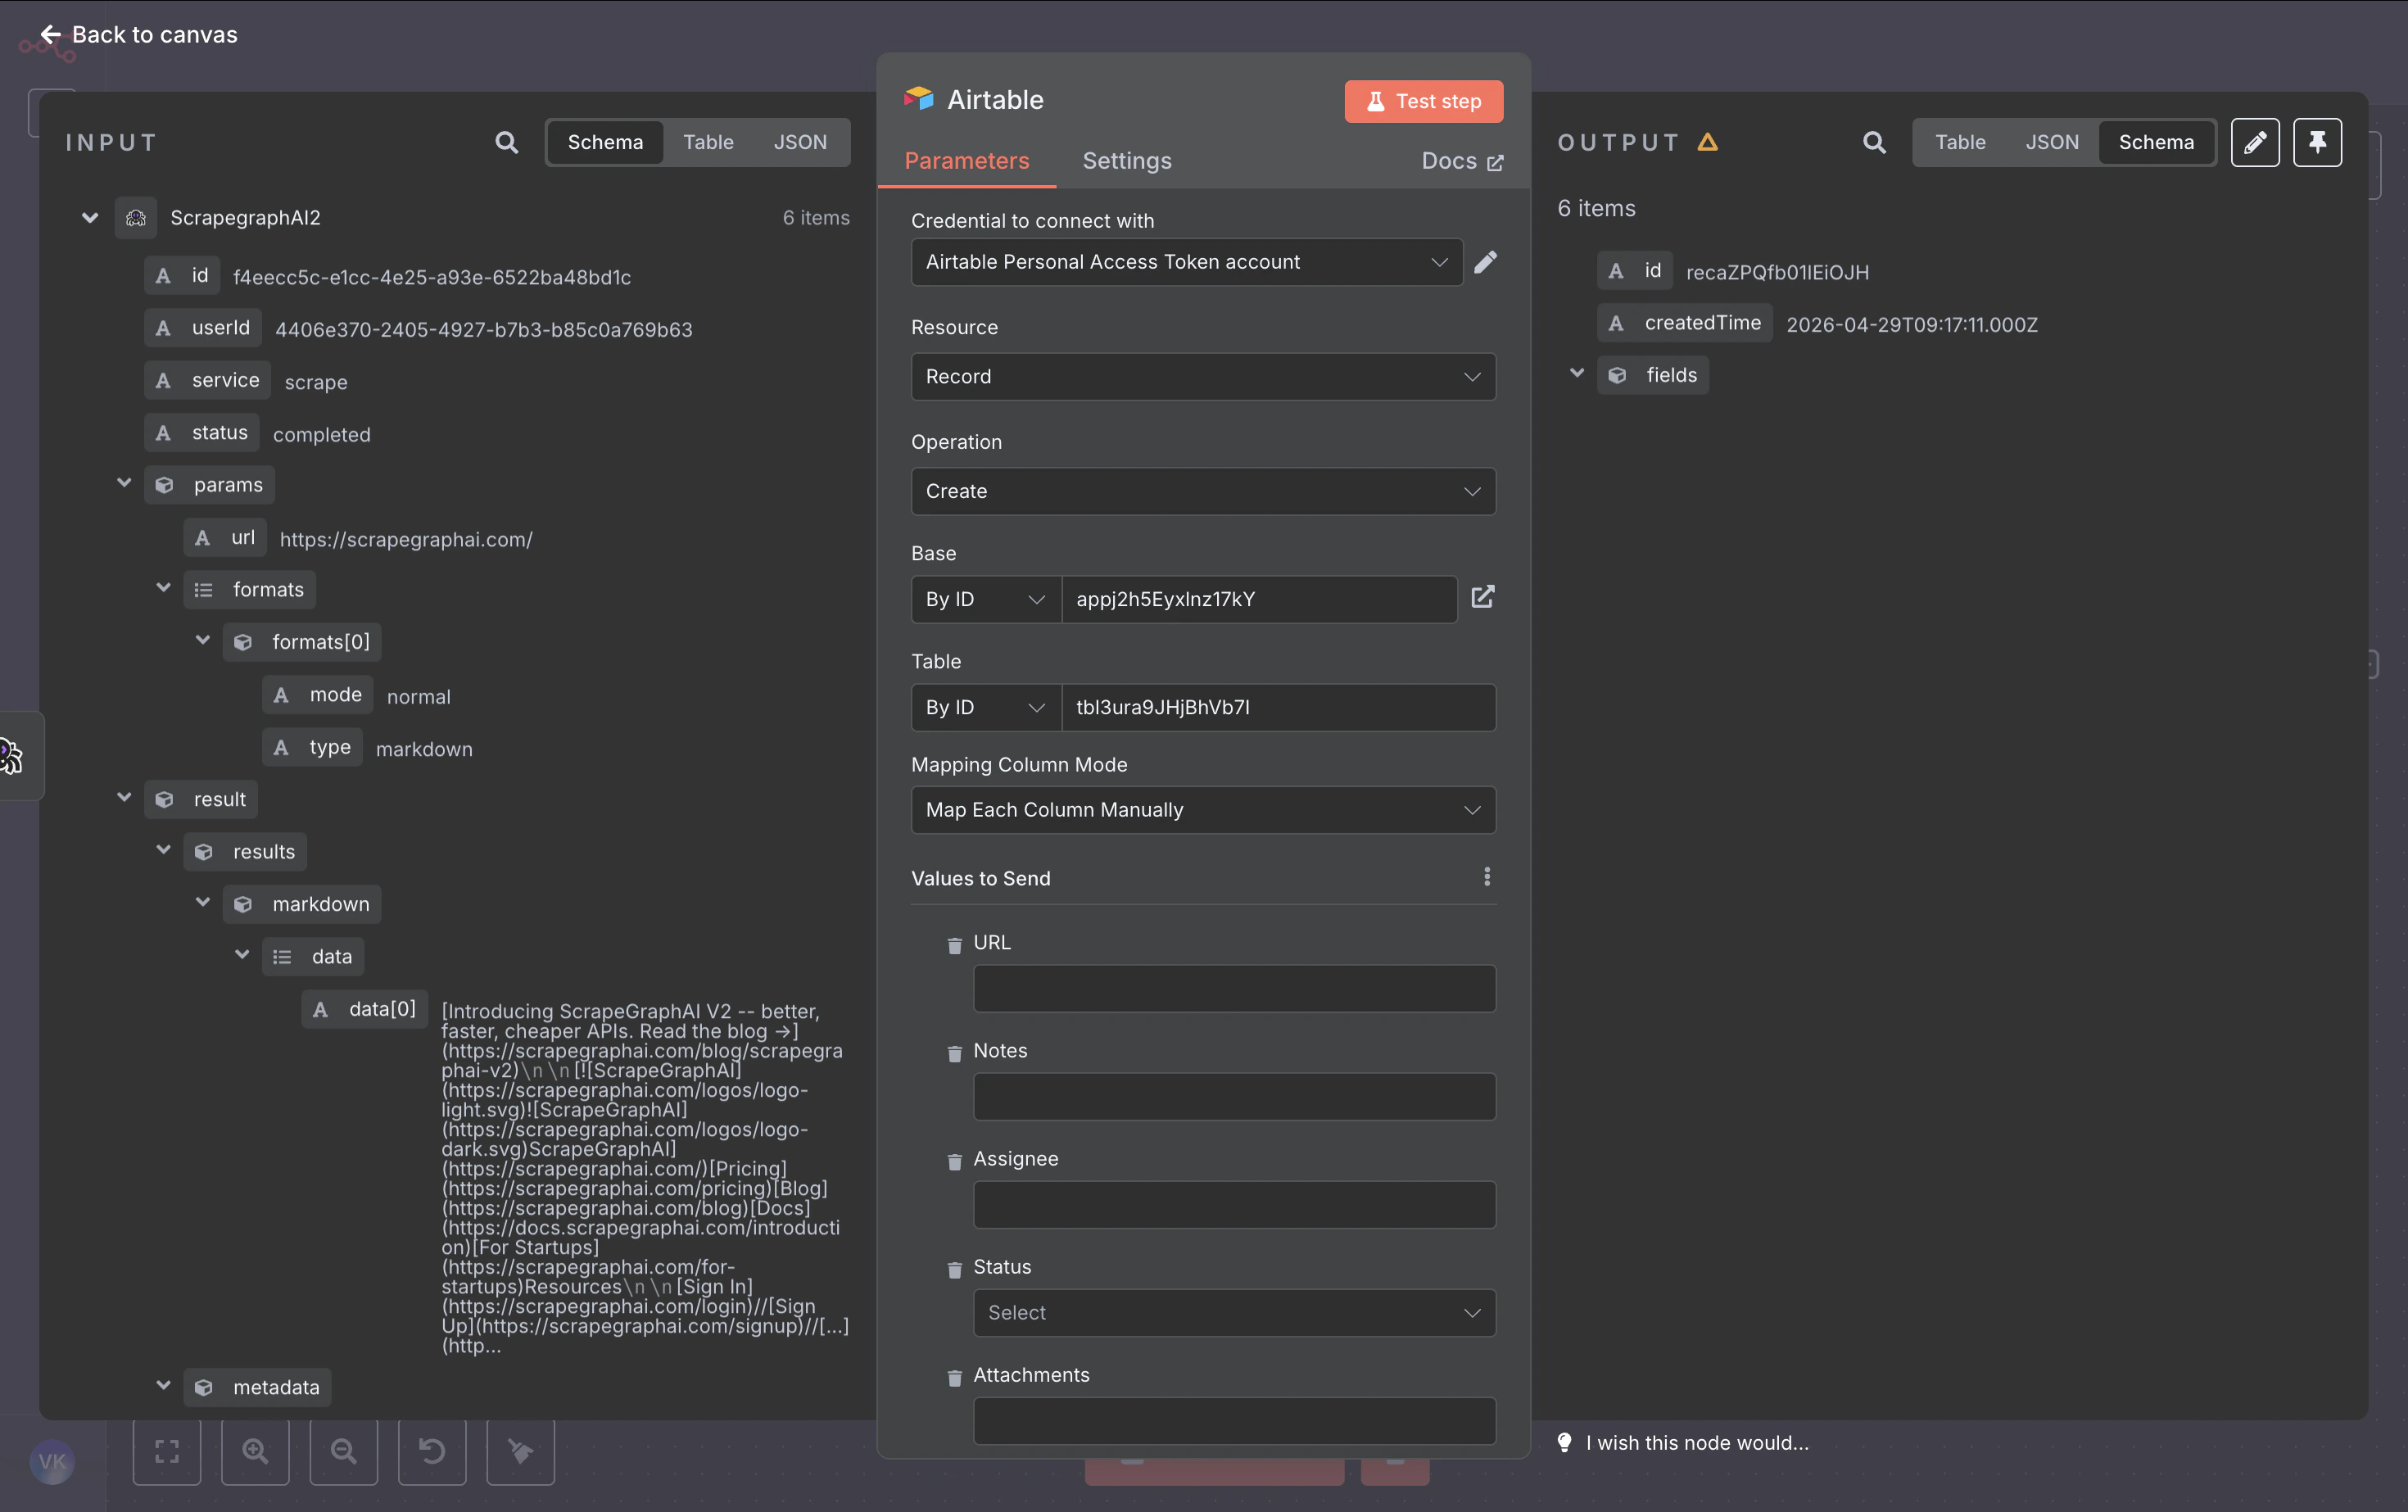The image size is (2408, 1512).
Task: Search the output panel data
Action: (x=1874, y=142)
